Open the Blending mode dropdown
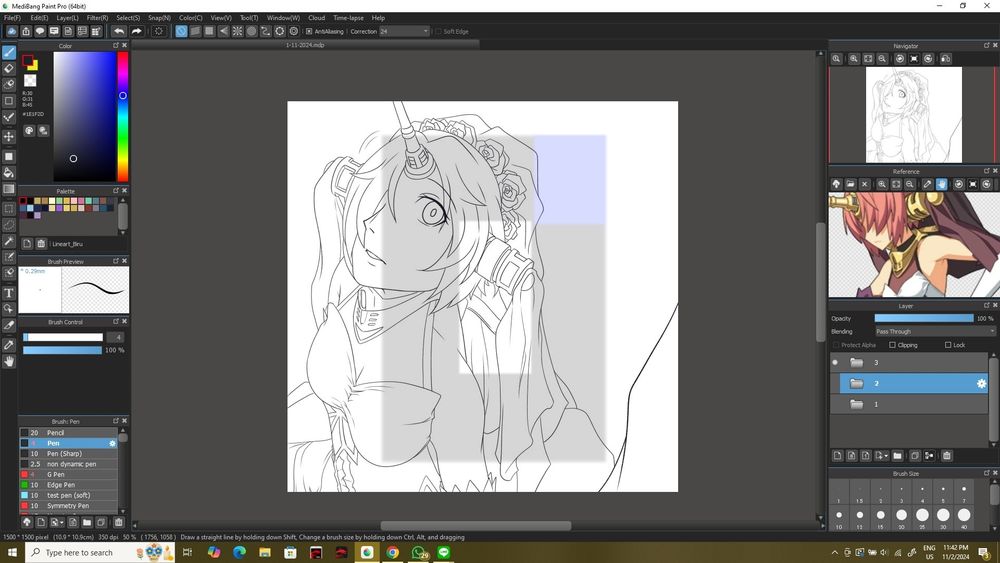The image size is (1000, 563). (x=934, y=332)
